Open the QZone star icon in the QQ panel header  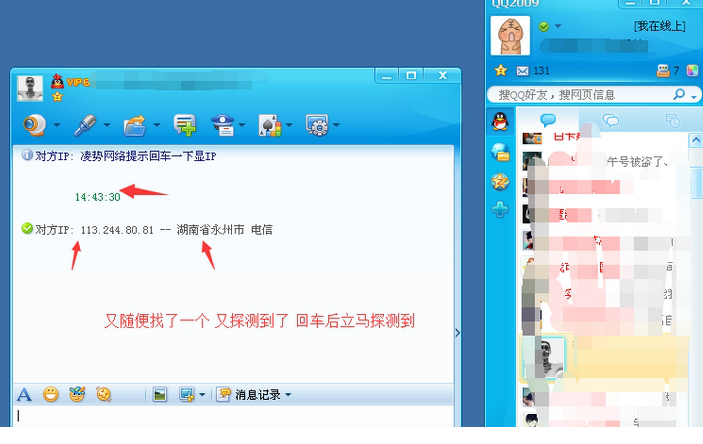click(x=500, y=70)
